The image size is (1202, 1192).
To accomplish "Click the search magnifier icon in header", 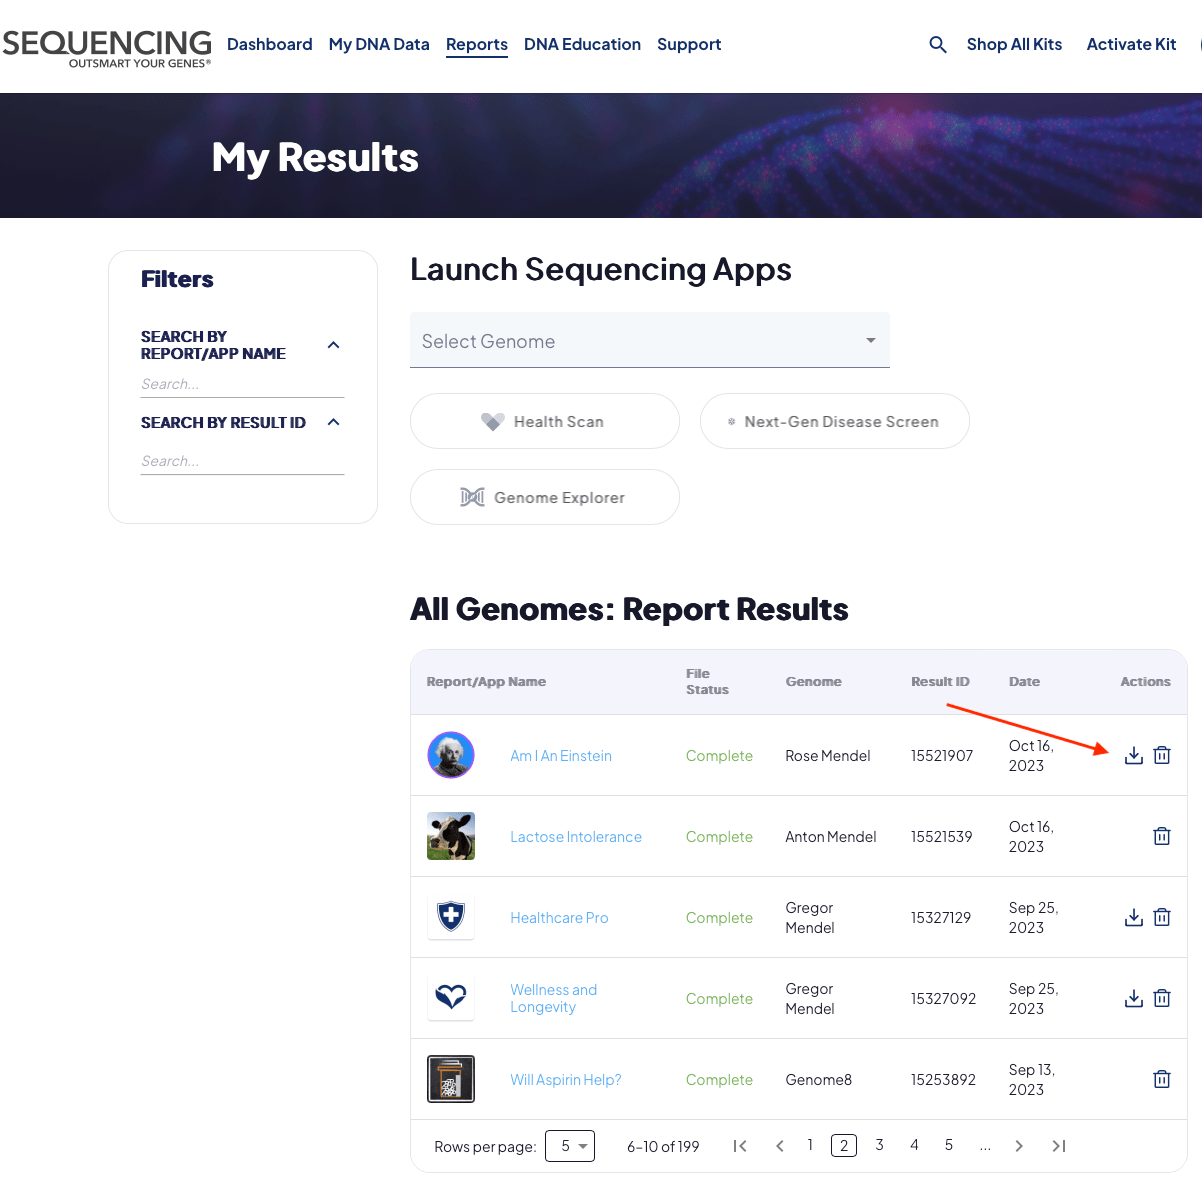I will pyautogui.click(x=937, y=44).
